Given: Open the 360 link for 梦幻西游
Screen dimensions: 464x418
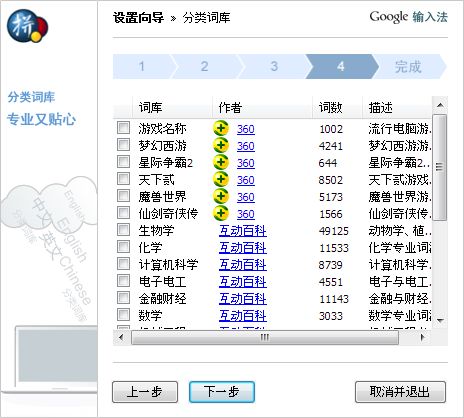Looking at the screenshot, I should (246, 146).
